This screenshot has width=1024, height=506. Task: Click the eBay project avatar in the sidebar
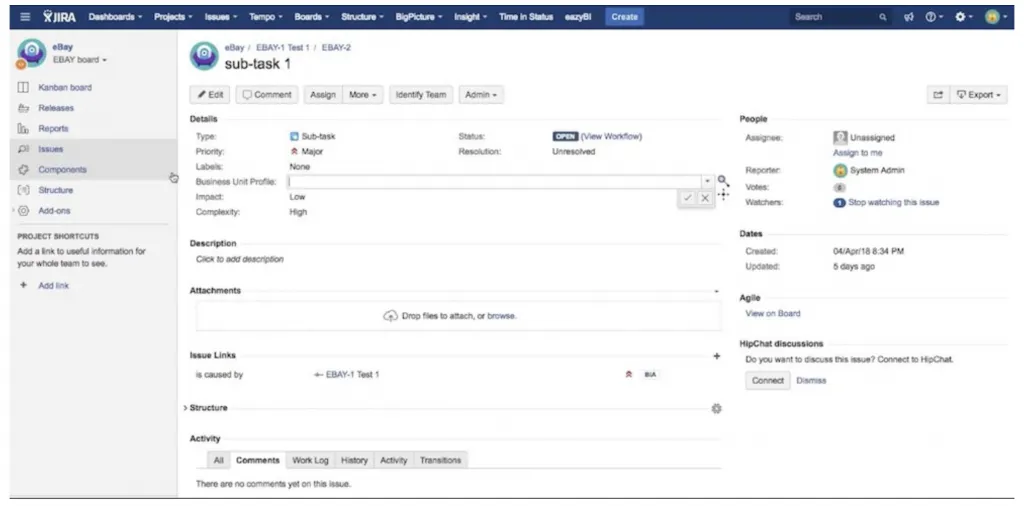[31, 54]
